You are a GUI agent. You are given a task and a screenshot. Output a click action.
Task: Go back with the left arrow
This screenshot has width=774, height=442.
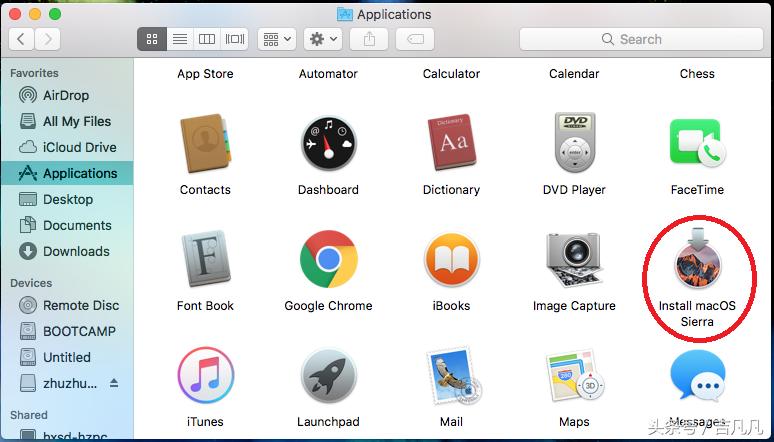point(21,39)
